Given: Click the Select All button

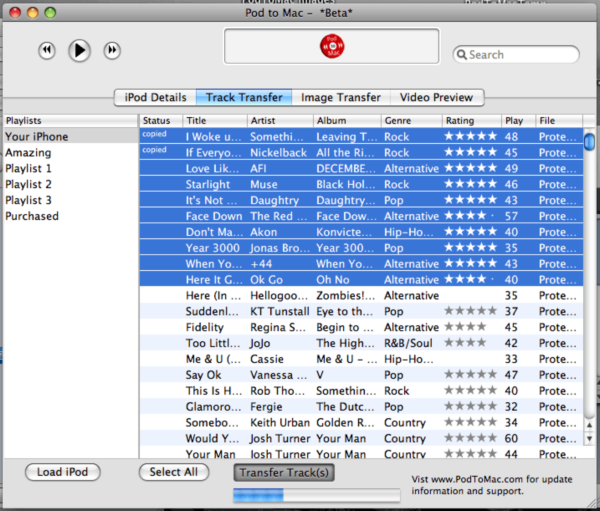Looking at the screenshot, I should point(174,472).
